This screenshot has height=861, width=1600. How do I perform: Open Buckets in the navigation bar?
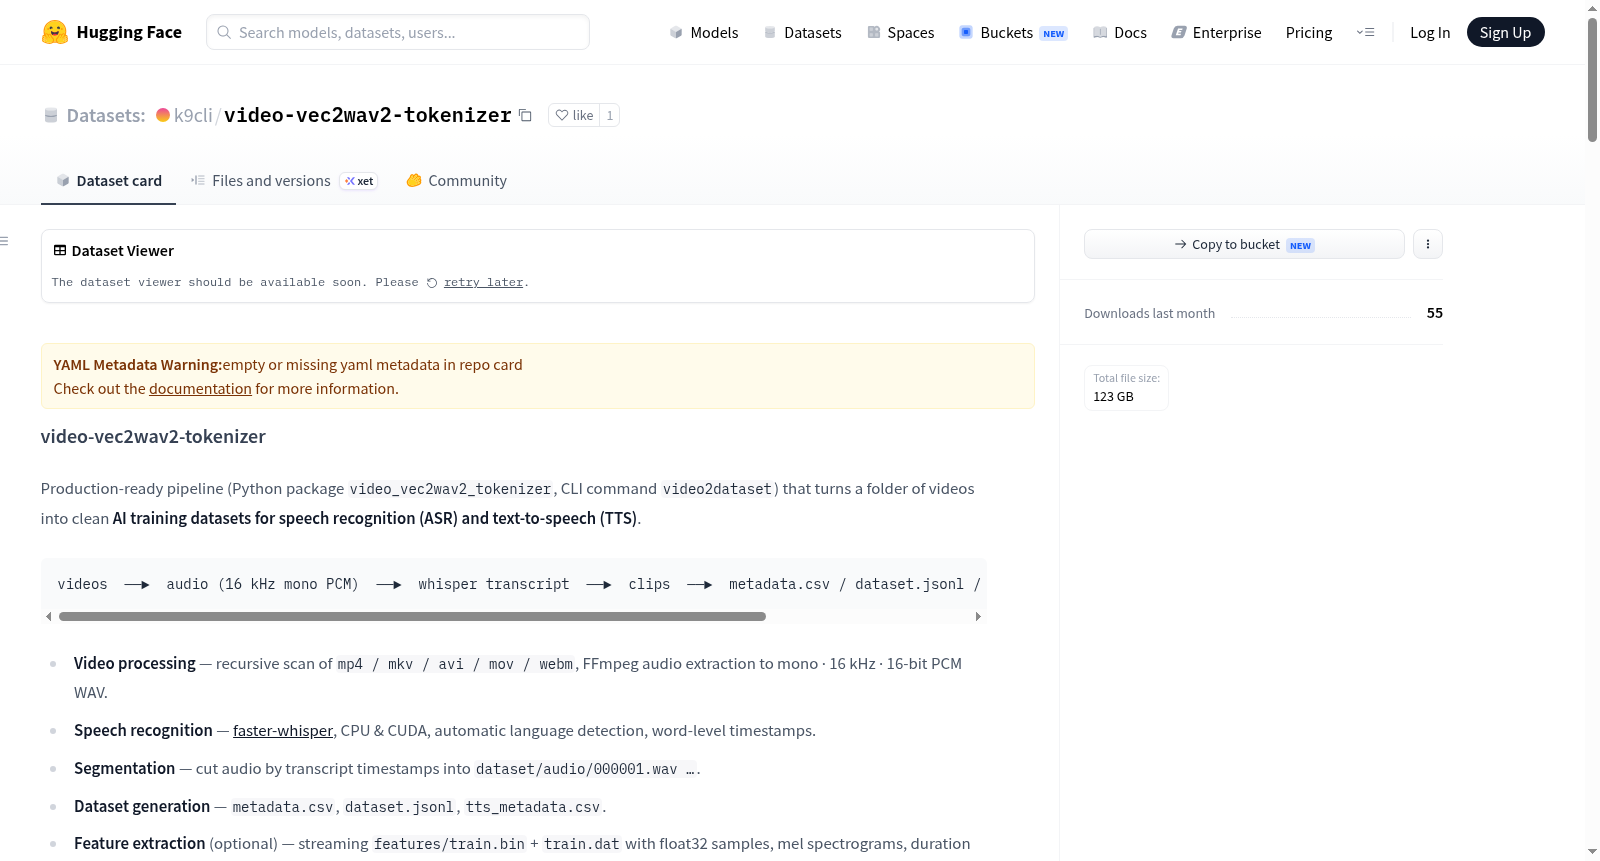point(1013,32)
